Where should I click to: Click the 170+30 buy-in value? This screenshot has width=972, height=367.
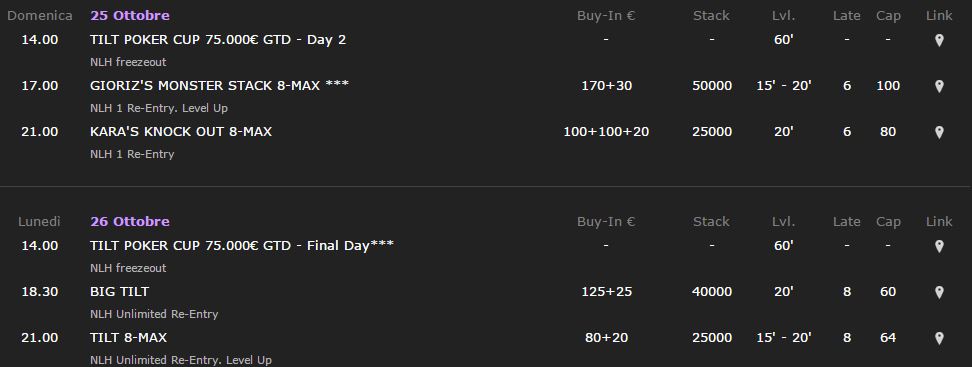(606, 86)
